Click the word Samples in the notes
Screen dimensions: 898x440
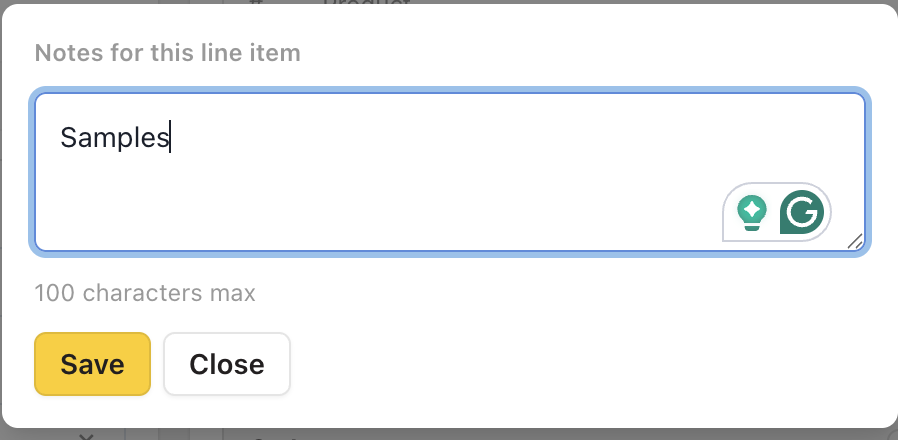tap(115, 137)
